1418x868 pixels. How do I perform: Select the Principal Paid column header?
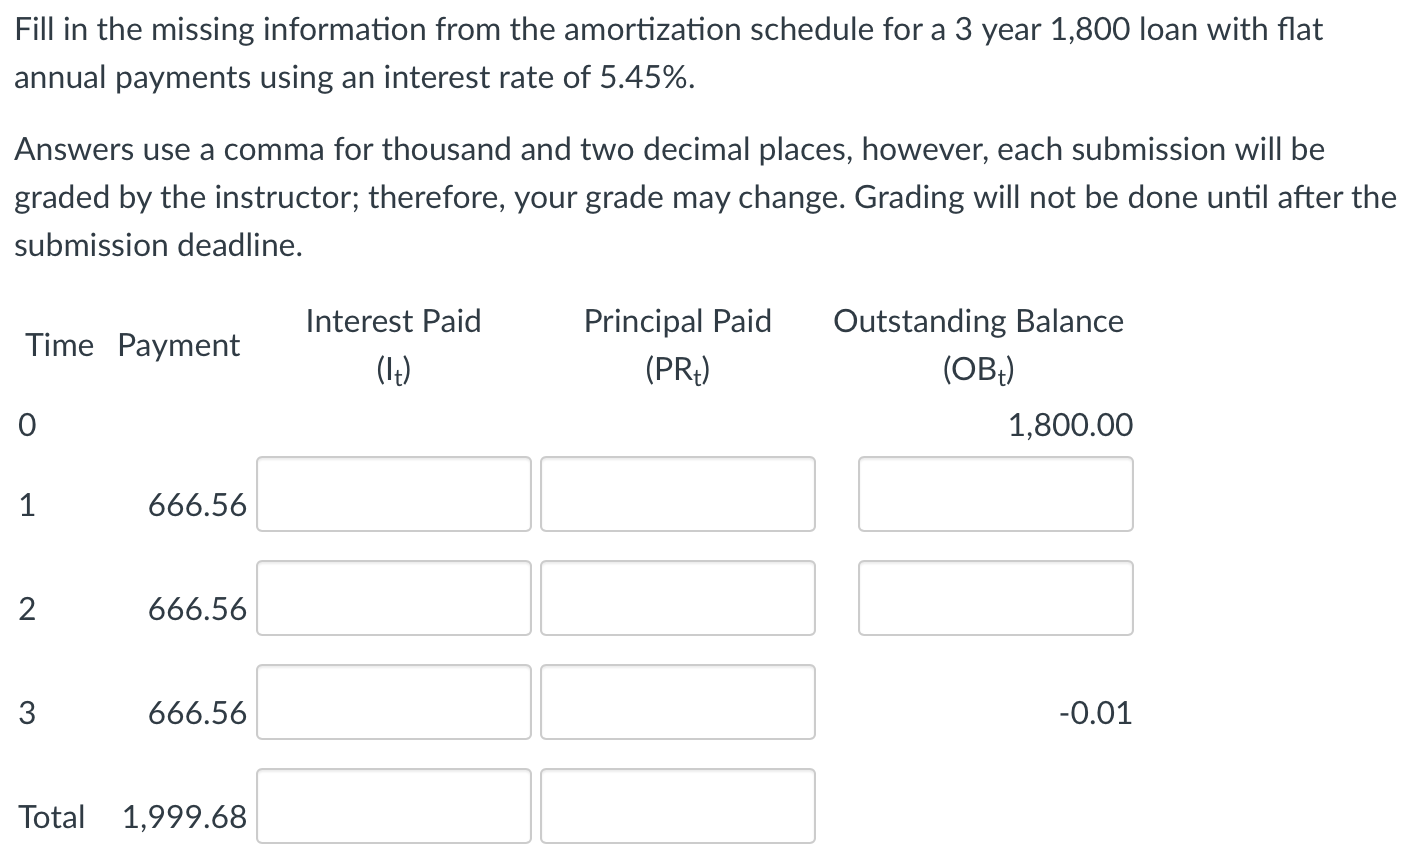tap(677, 321)
